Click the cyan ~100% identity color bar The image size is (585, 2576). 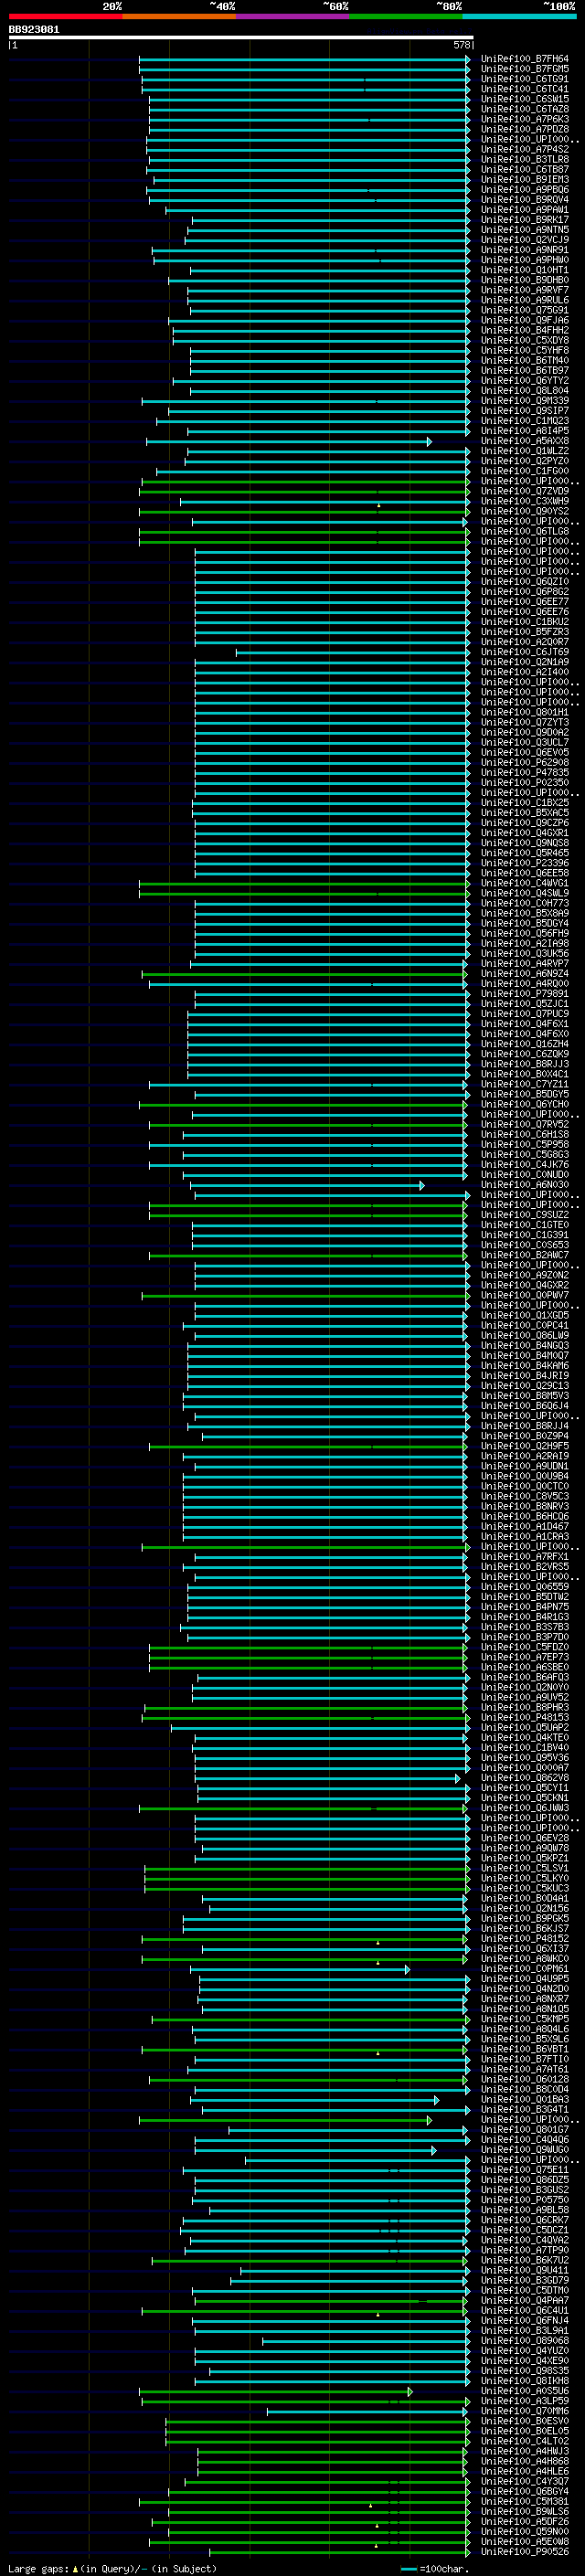click(519, 16)
